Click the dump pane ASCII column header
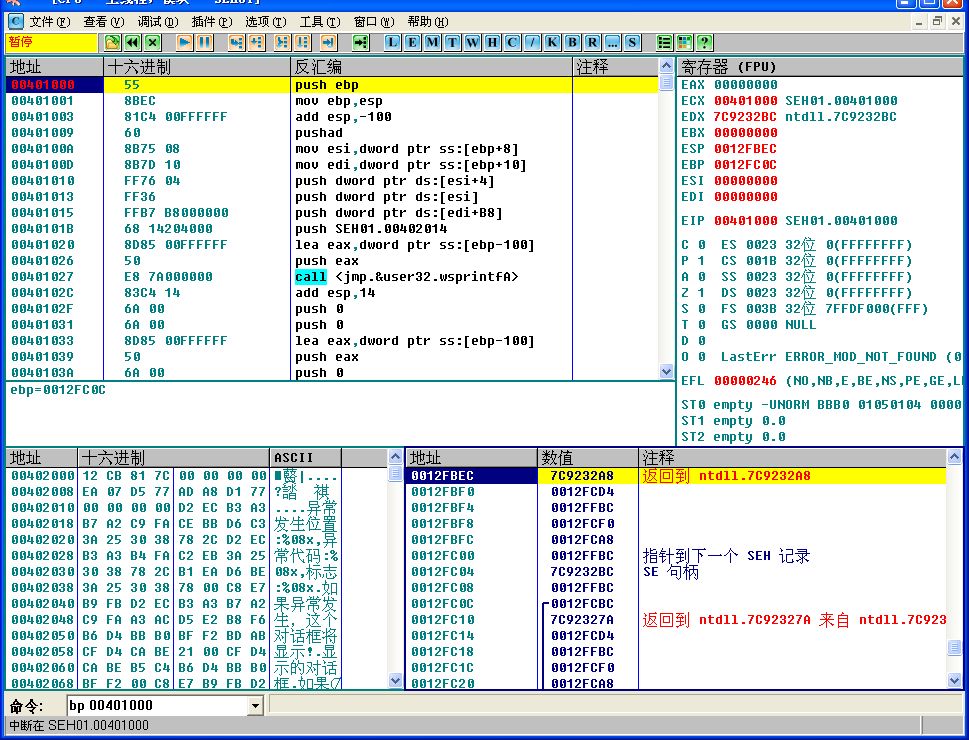 (x=305, y=457)
